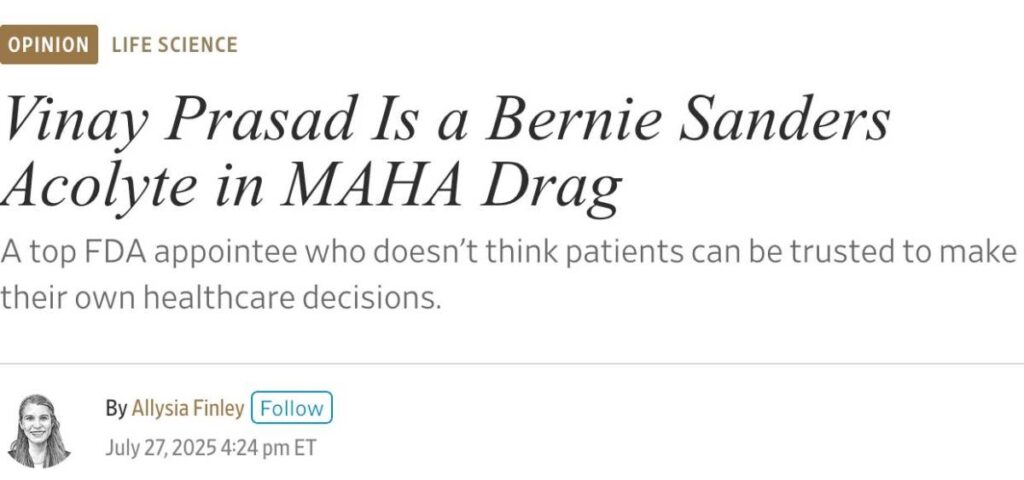Click Allysia Finley's portrait illustration
Viewport: 1024px width, 480px height.
(x=39, y=431)
